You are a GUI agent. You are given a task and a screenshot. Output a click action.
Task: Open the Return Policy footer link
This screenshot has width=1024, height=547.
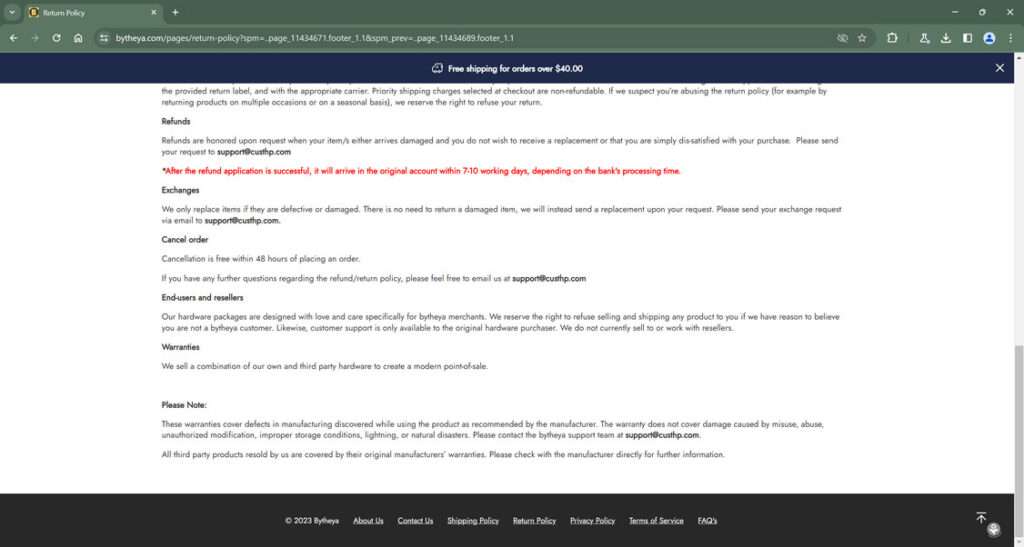coord(534,520)
